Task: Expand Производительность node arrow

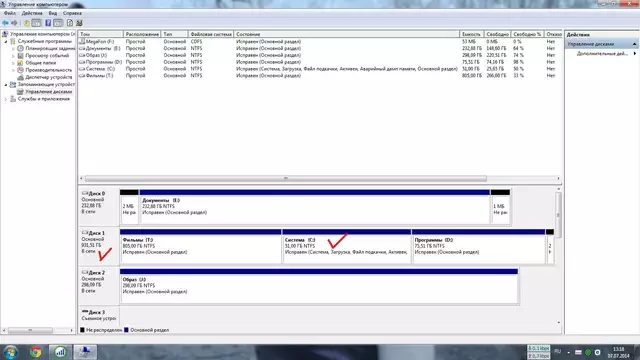Action: [13, 70]
